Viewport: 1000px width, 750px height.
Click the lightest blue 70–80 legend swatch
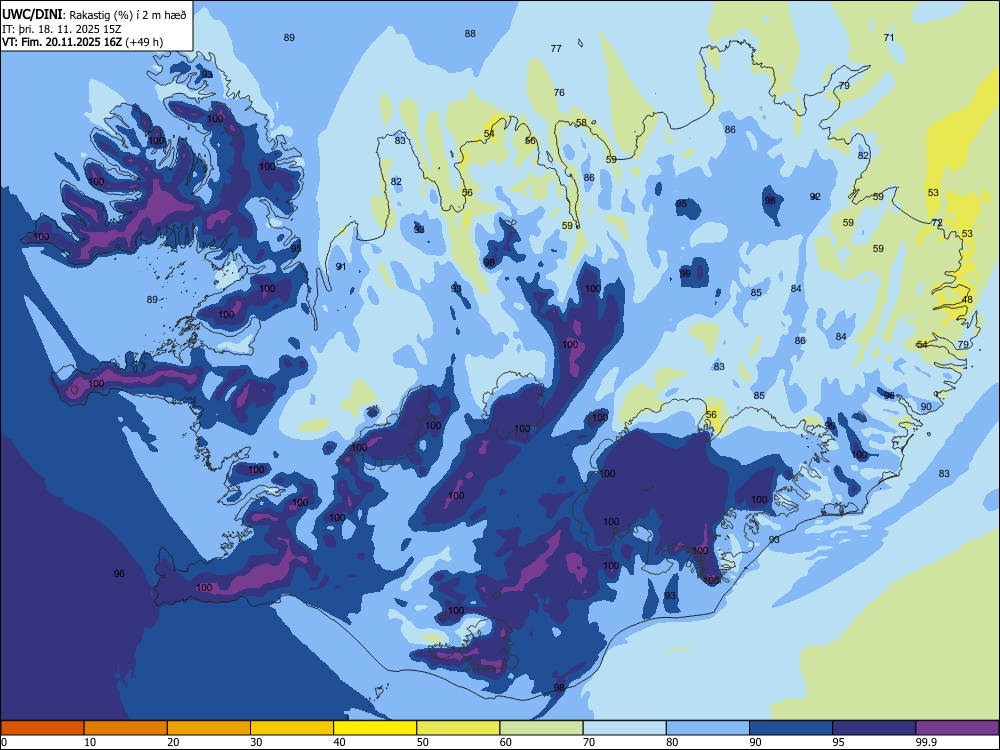click(x=624, y=728)
